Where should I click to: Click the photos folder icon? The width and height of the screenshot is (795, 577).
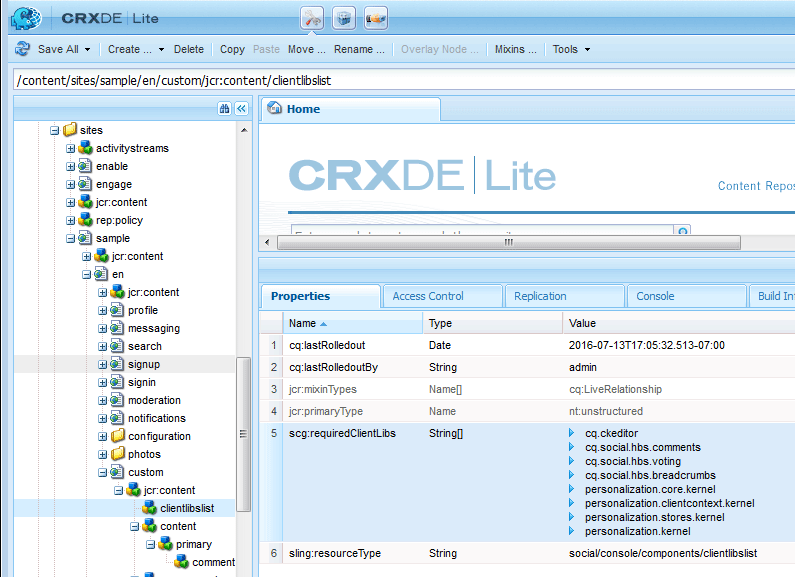pos(118,454)
